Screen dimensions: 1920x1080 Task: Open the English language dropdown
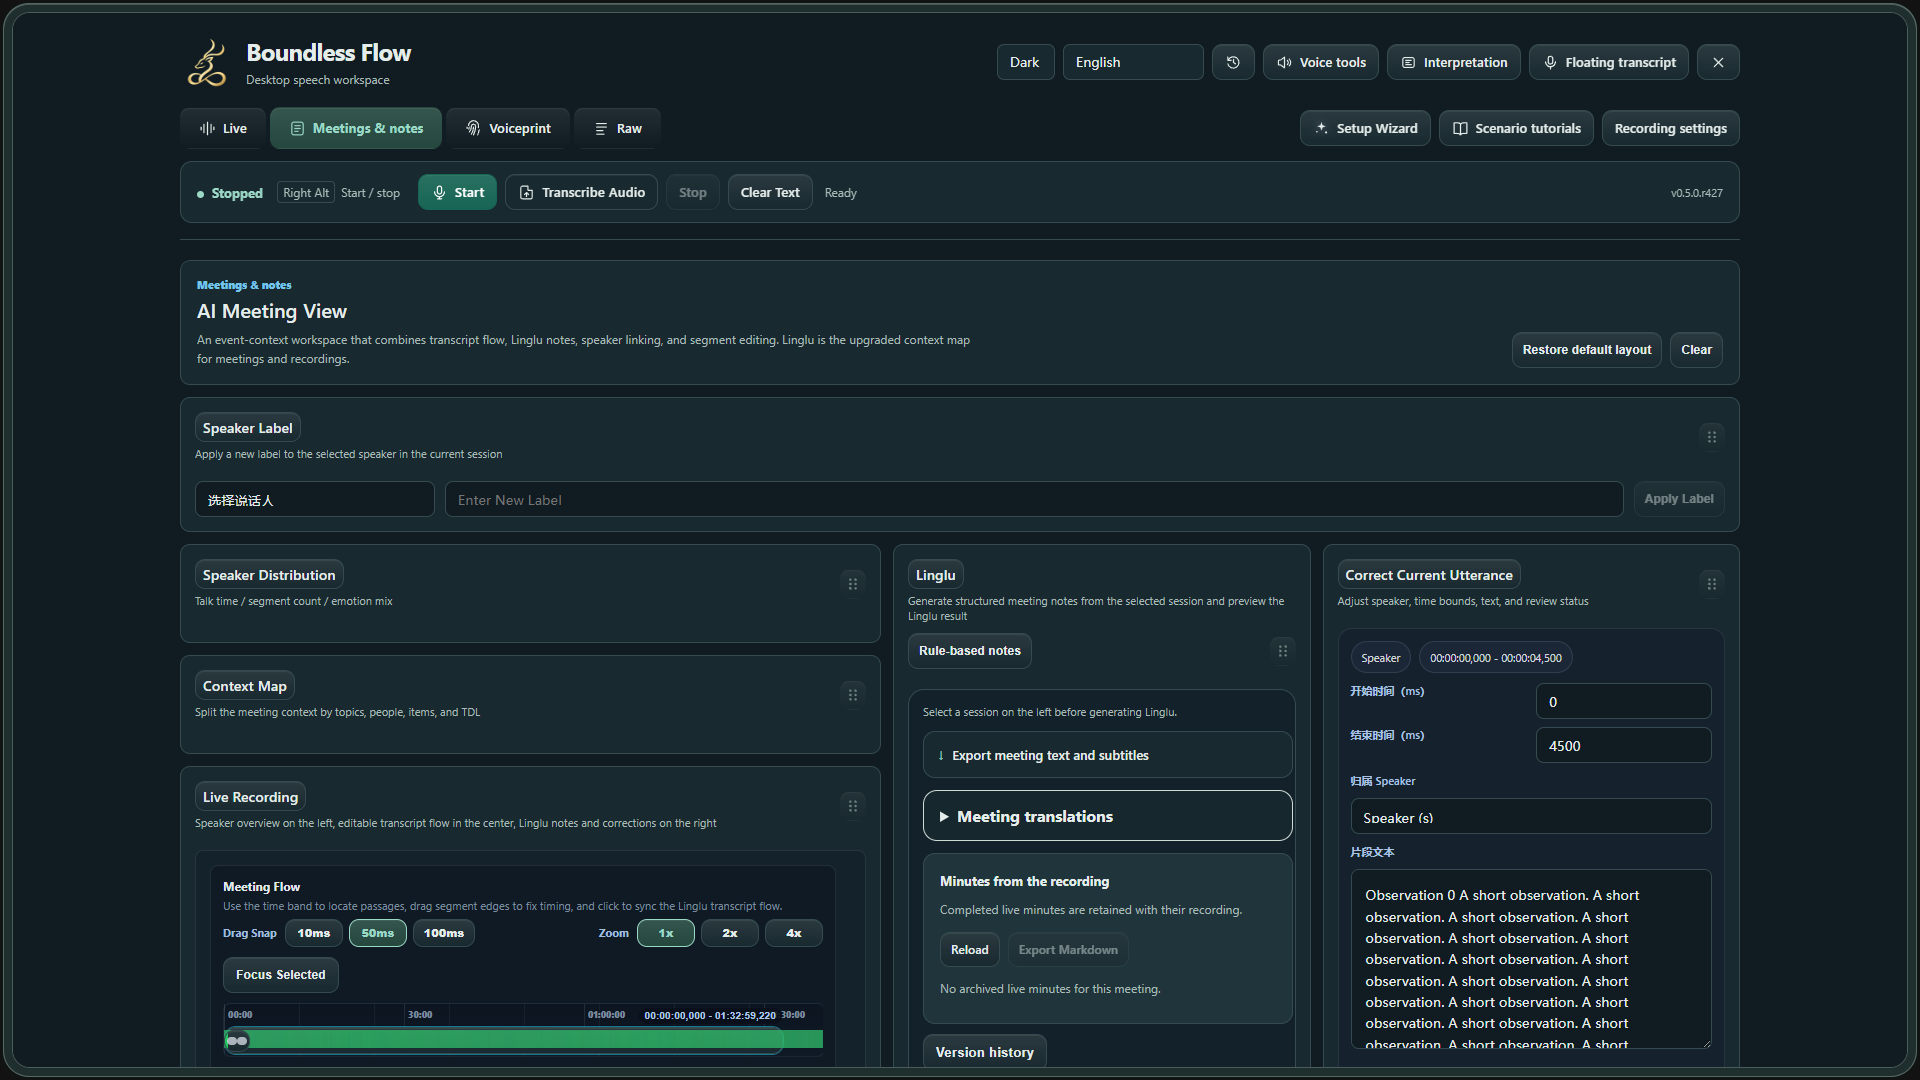[x=1133, y=62]
